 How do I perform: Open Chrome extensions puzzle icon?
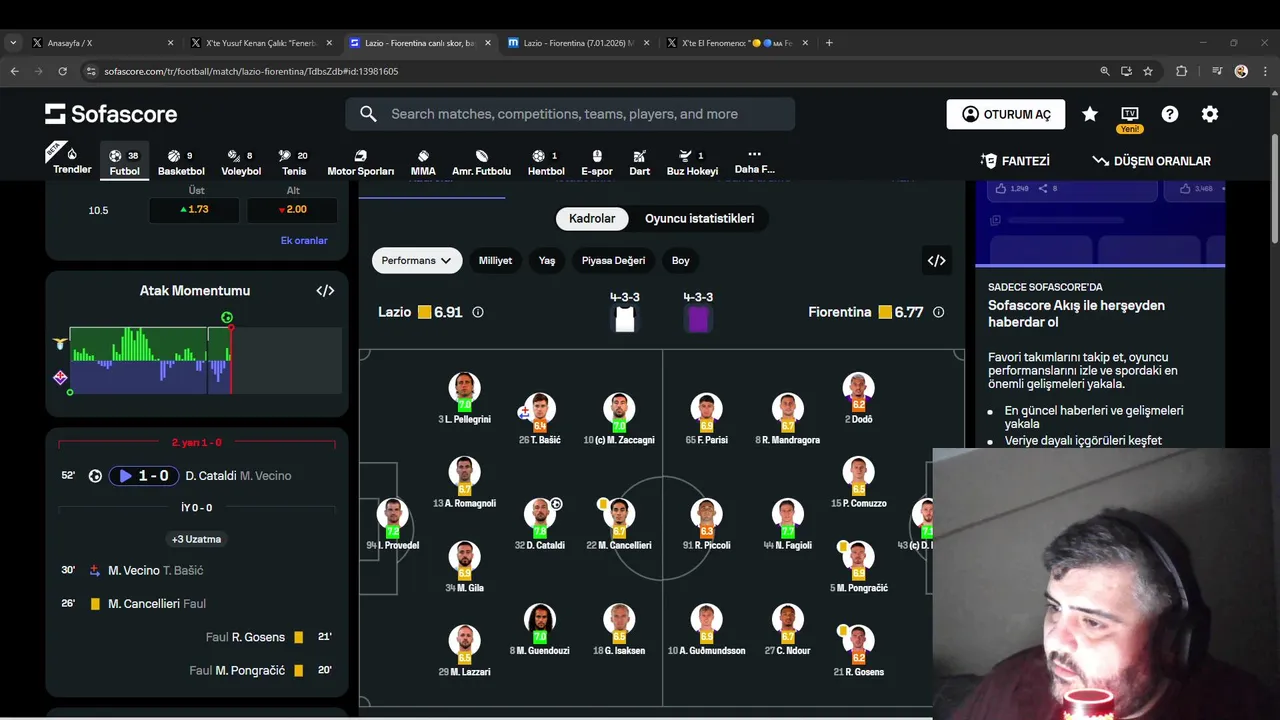1182,71
